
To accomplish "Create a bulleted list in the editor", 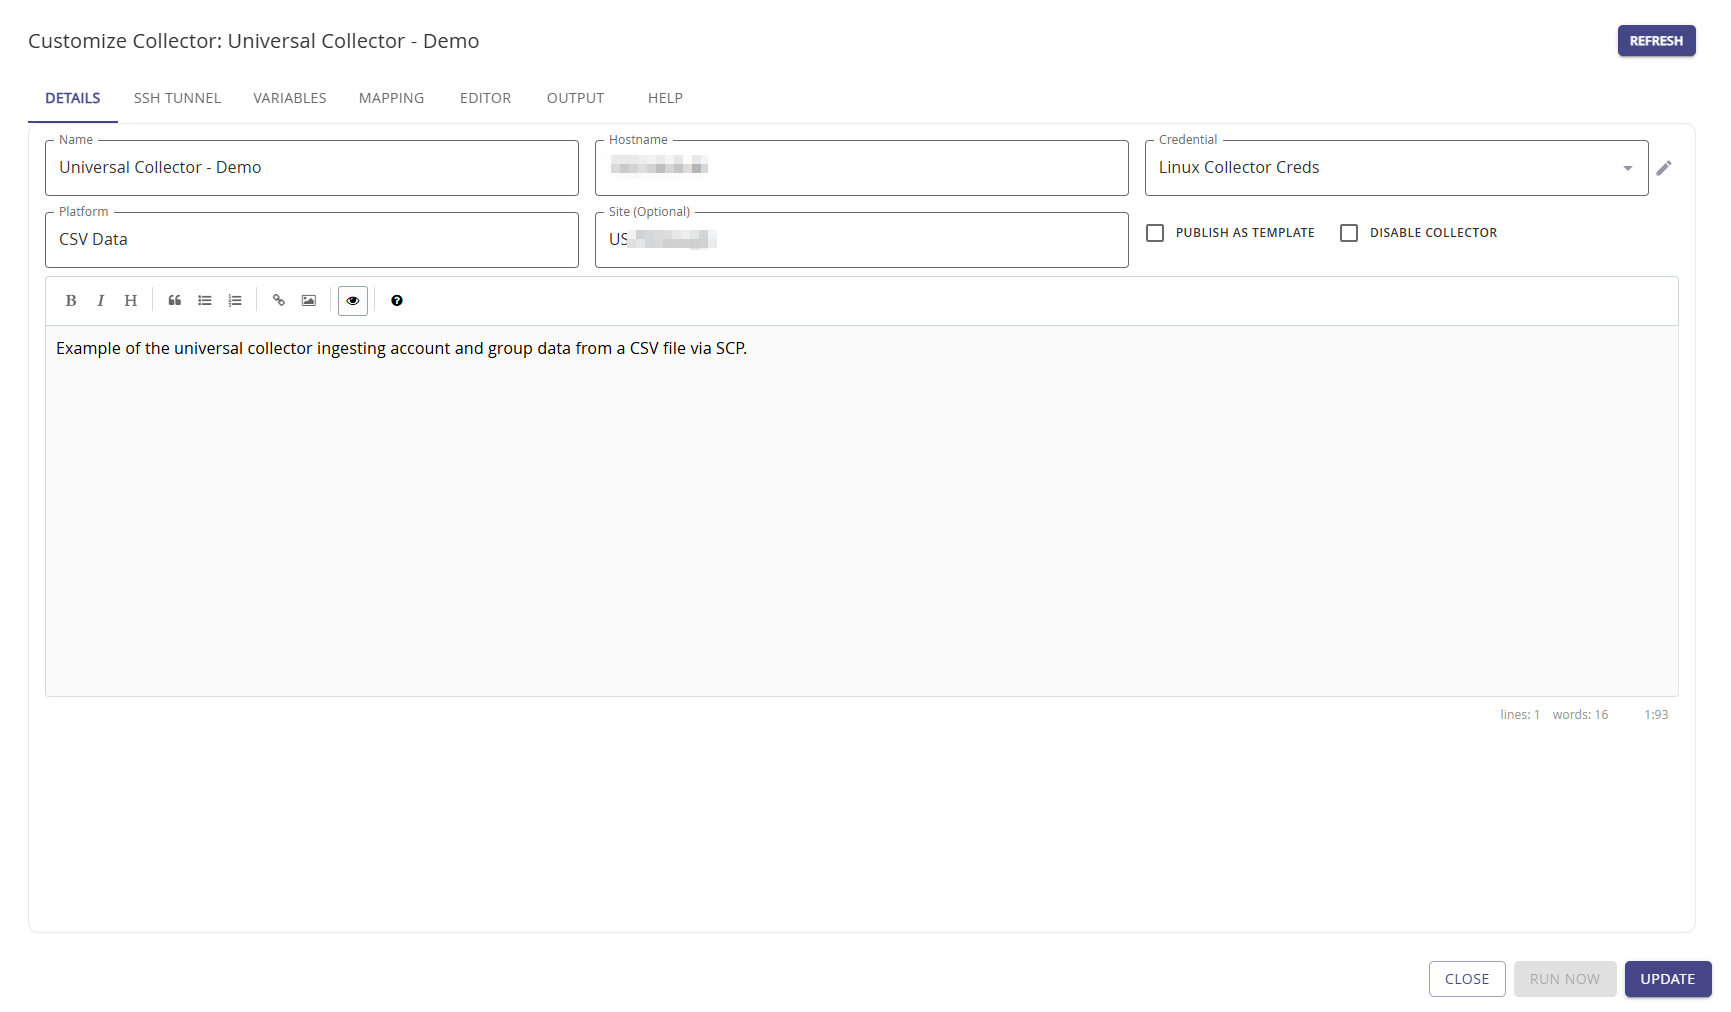I will [205, 301].
